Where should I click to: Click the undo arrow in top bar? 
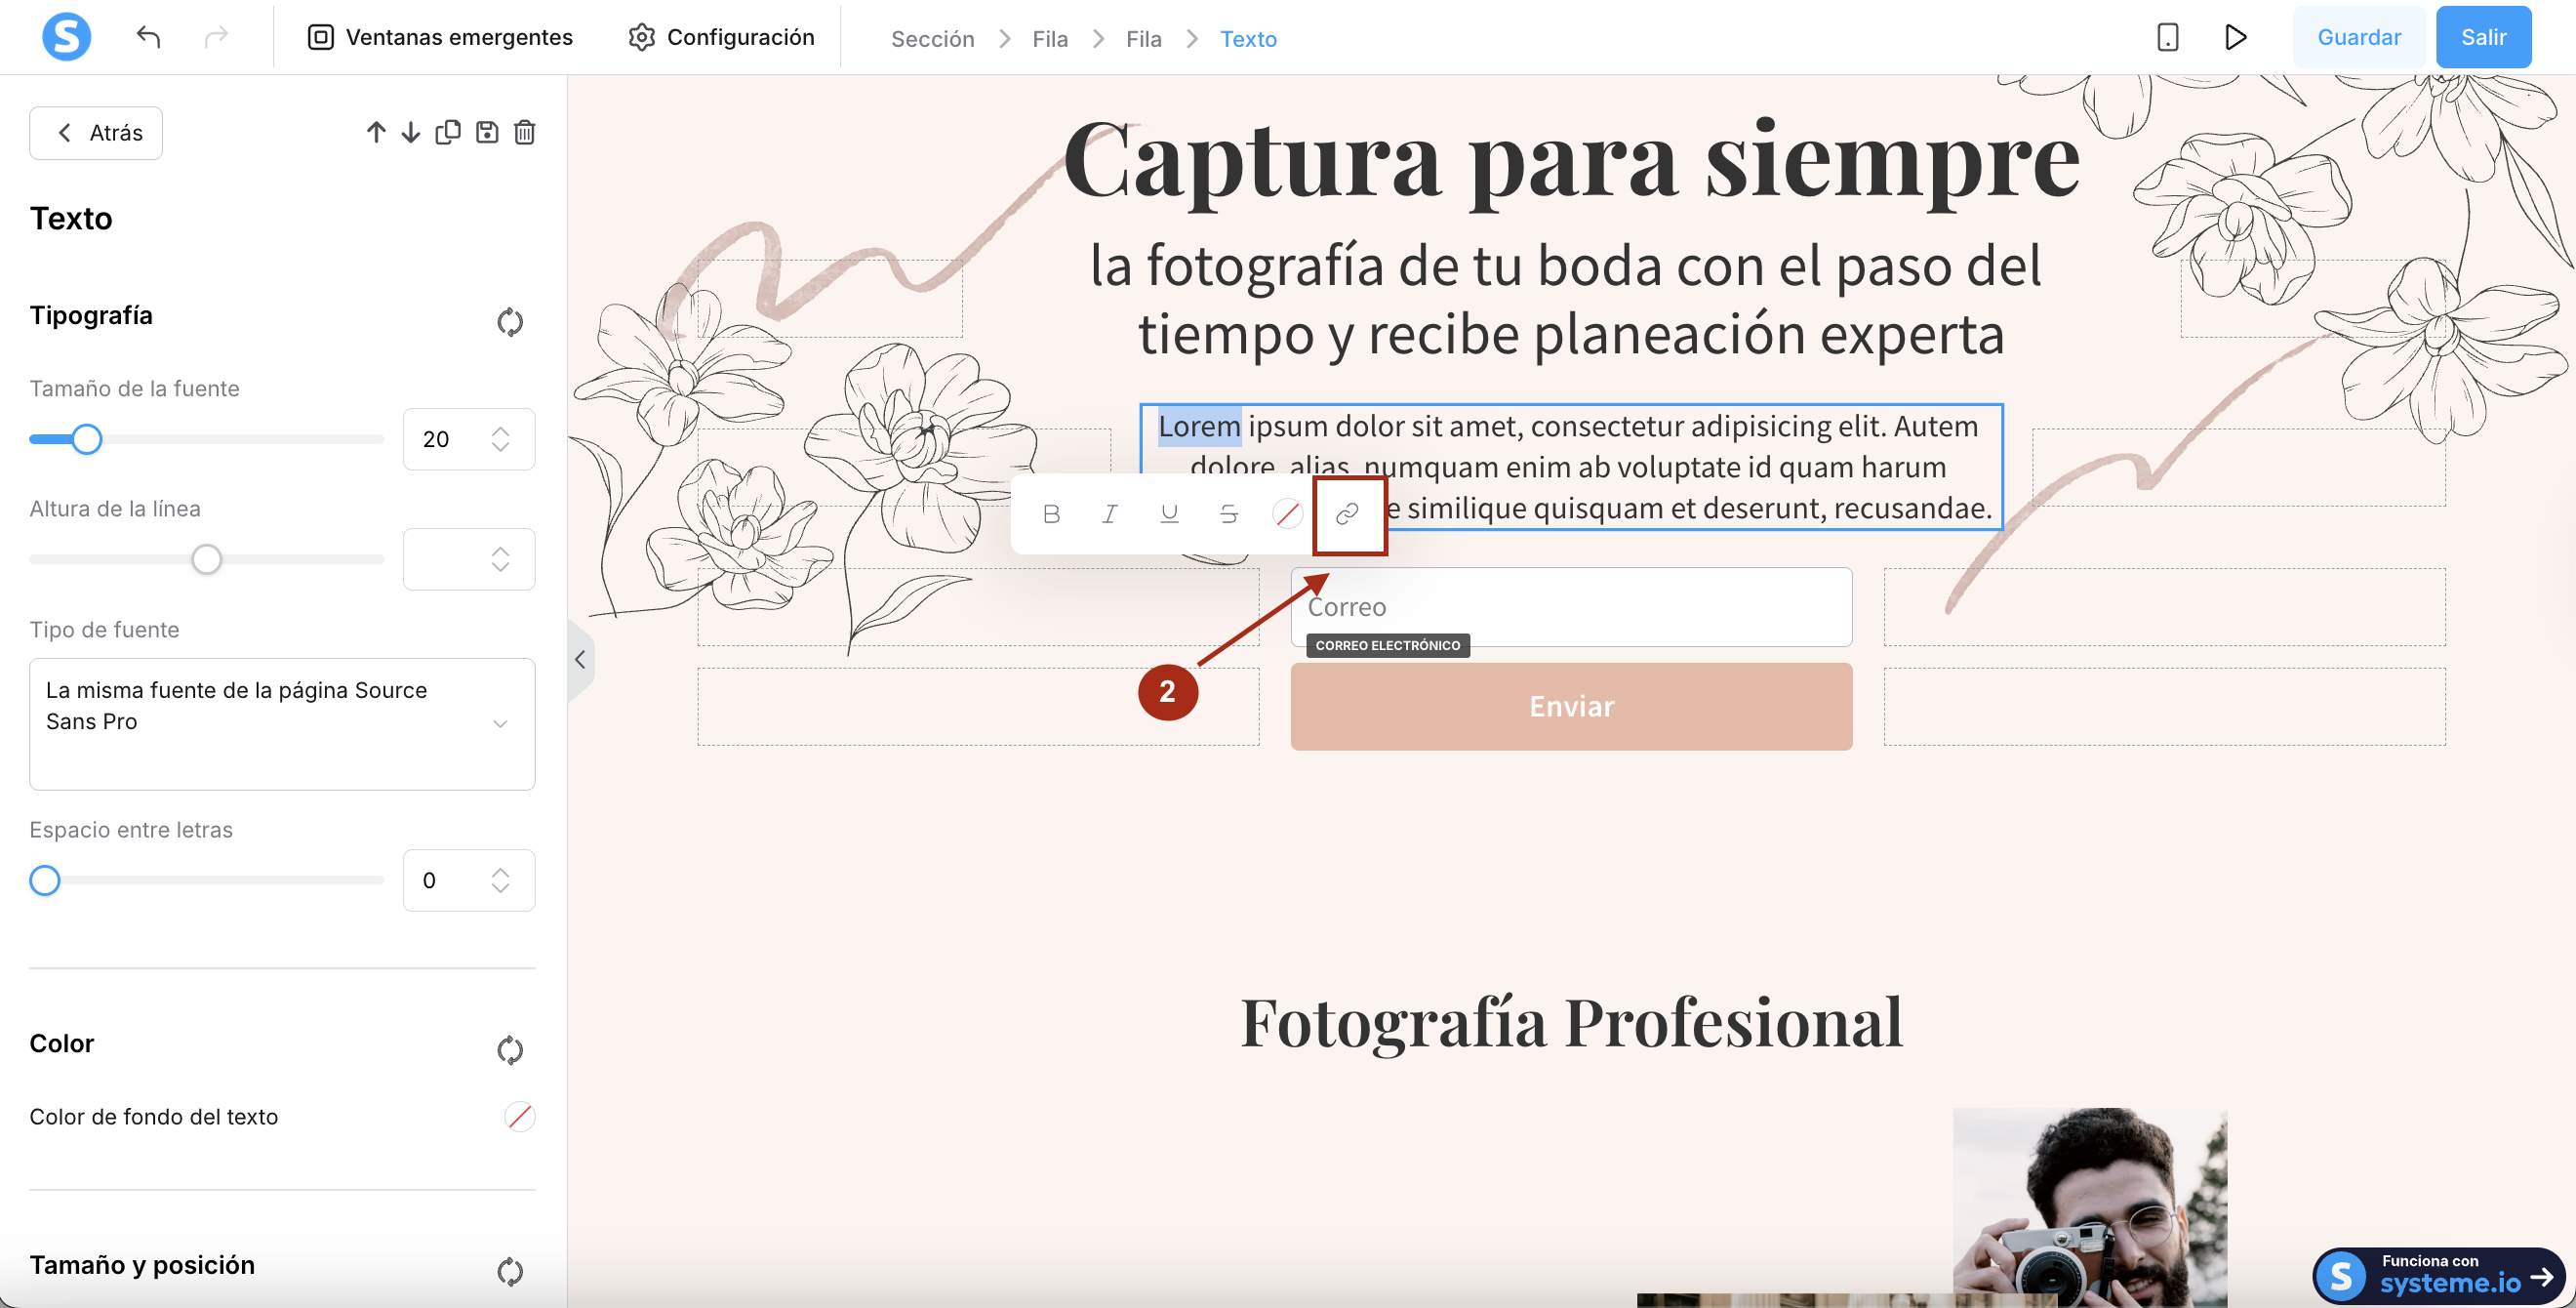[x=148, y=37]
